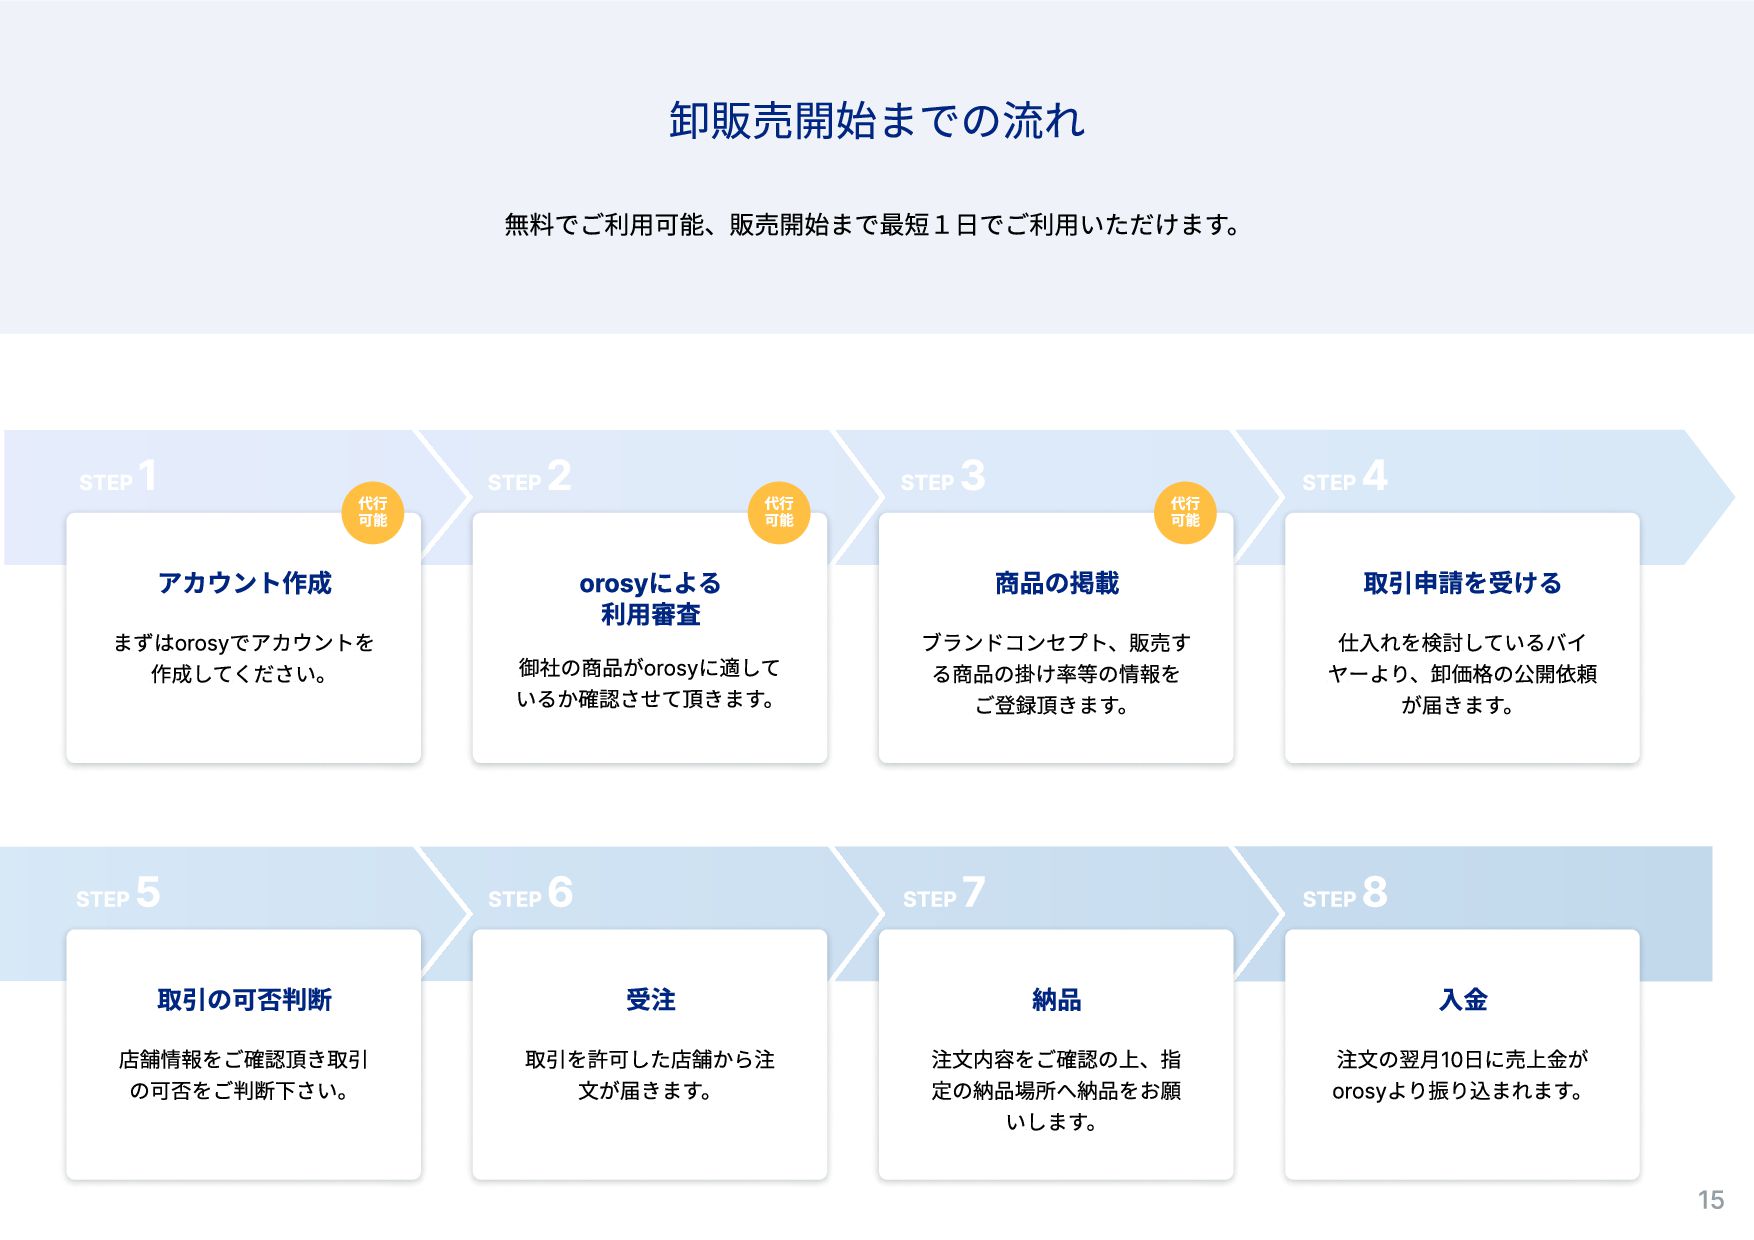This screenshot has height=1240, width=1754.
Task: Click the 商品の掲載 heading
Action: tap(1056, 583)
